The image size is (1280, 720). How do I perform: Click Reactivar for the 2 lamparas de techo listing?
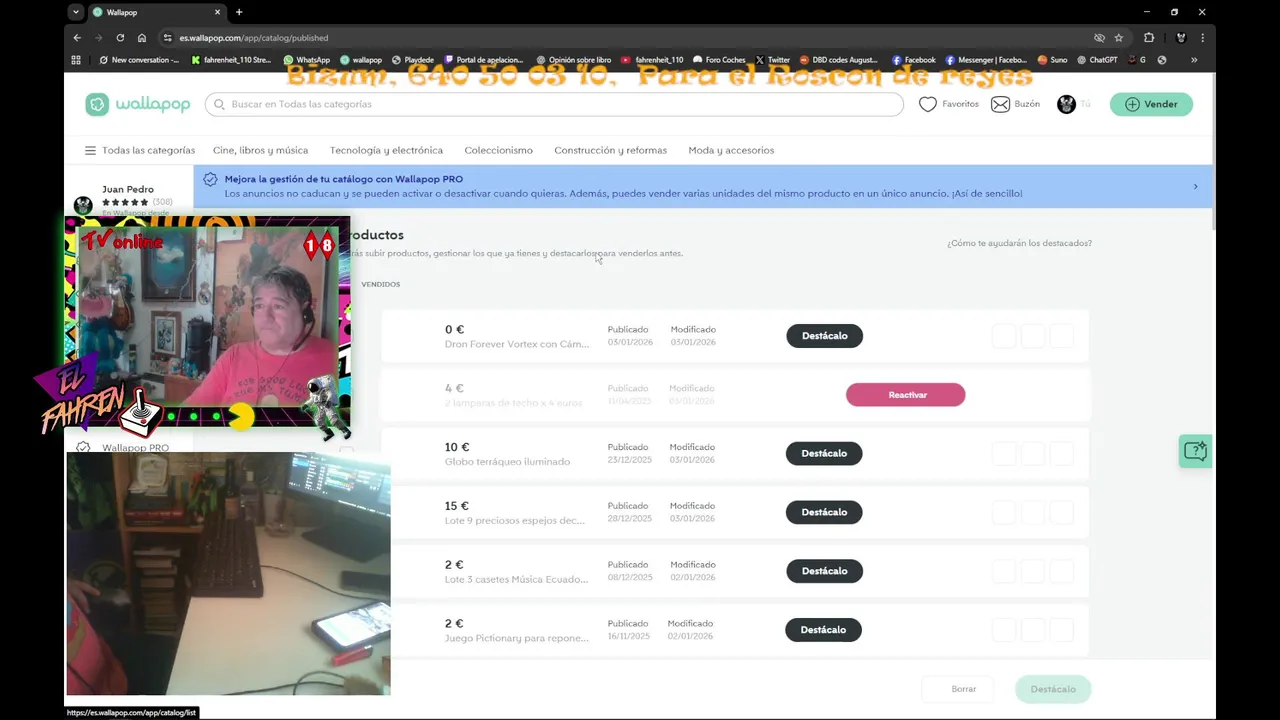point(905,395)
